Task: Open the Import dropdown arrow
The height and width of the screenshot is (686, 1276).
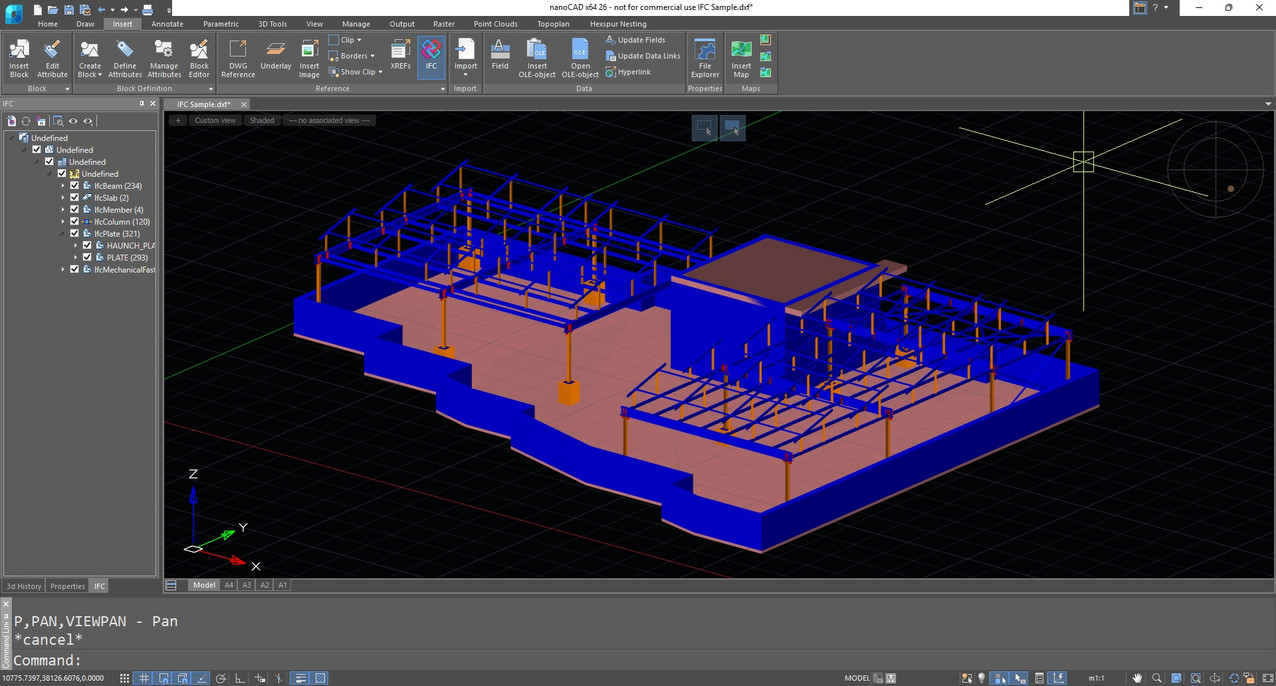Action: point(466,76)
